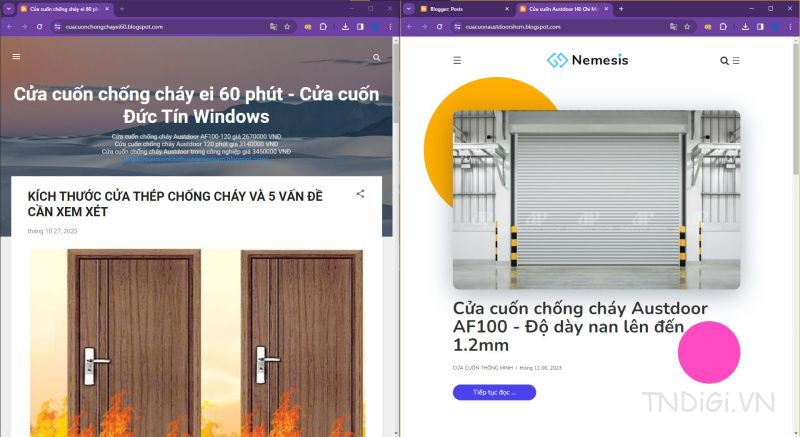Click the Nemesis logo
This screenshot has width=800, height=437.
[588, 60]
